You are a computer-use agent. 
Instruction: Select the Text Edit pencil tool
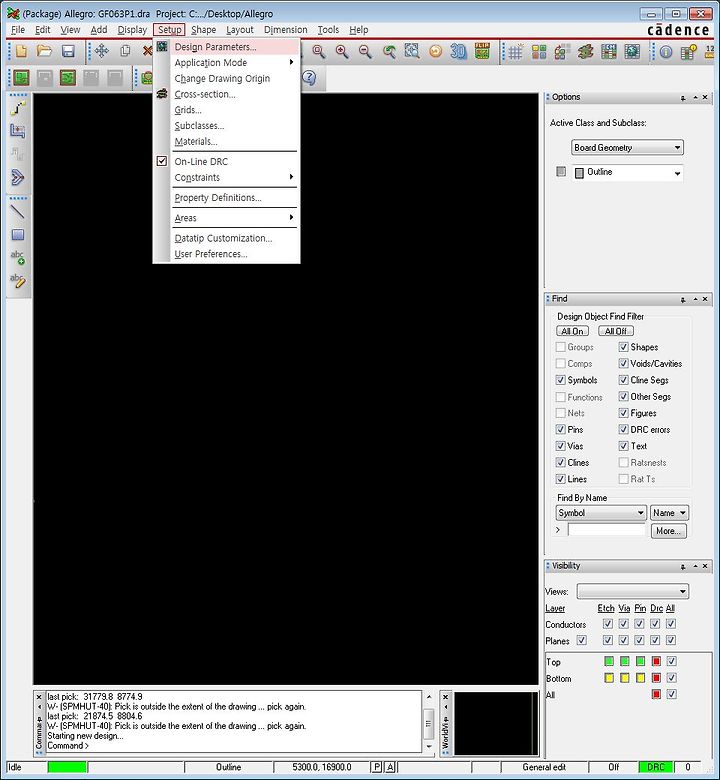click(17, 281)
